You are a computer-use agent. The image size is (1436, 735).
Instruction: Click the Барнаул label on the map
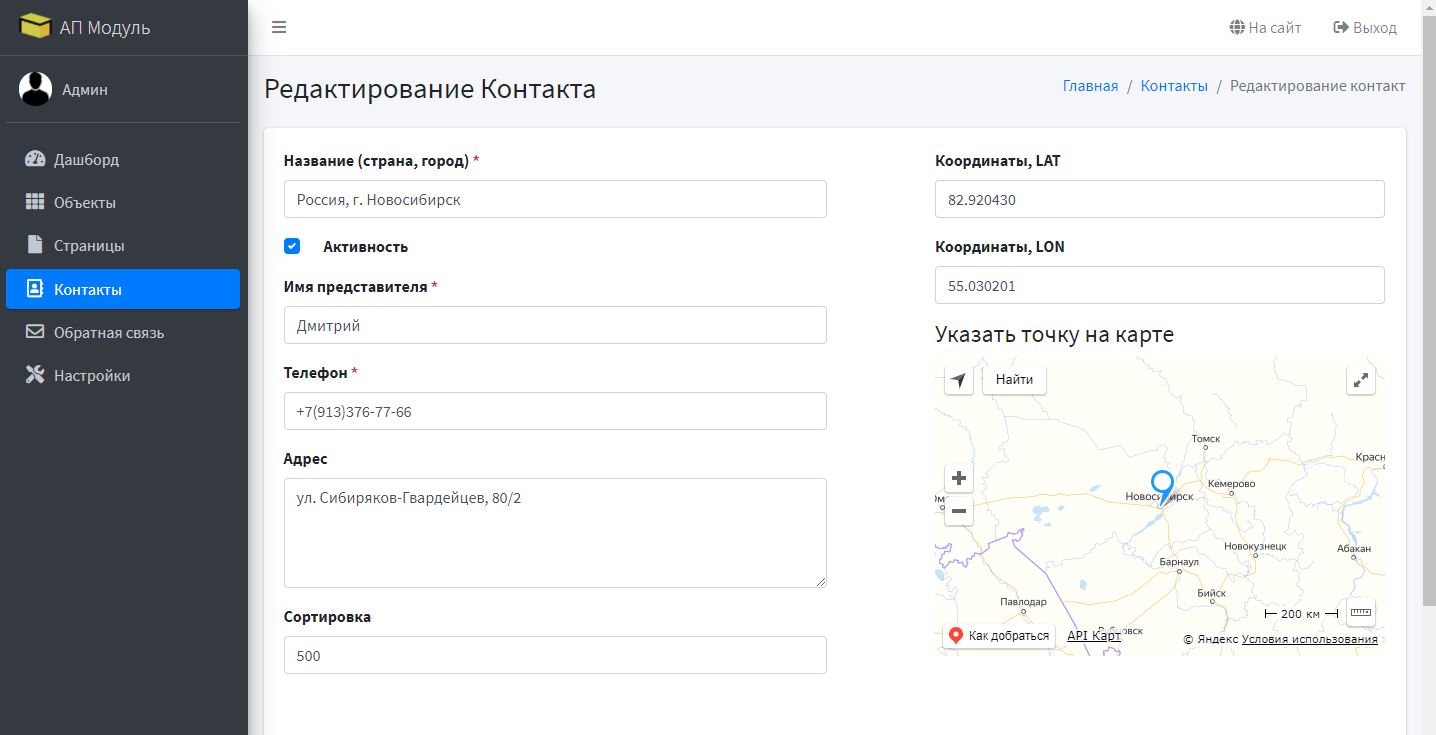[1179, 563]
